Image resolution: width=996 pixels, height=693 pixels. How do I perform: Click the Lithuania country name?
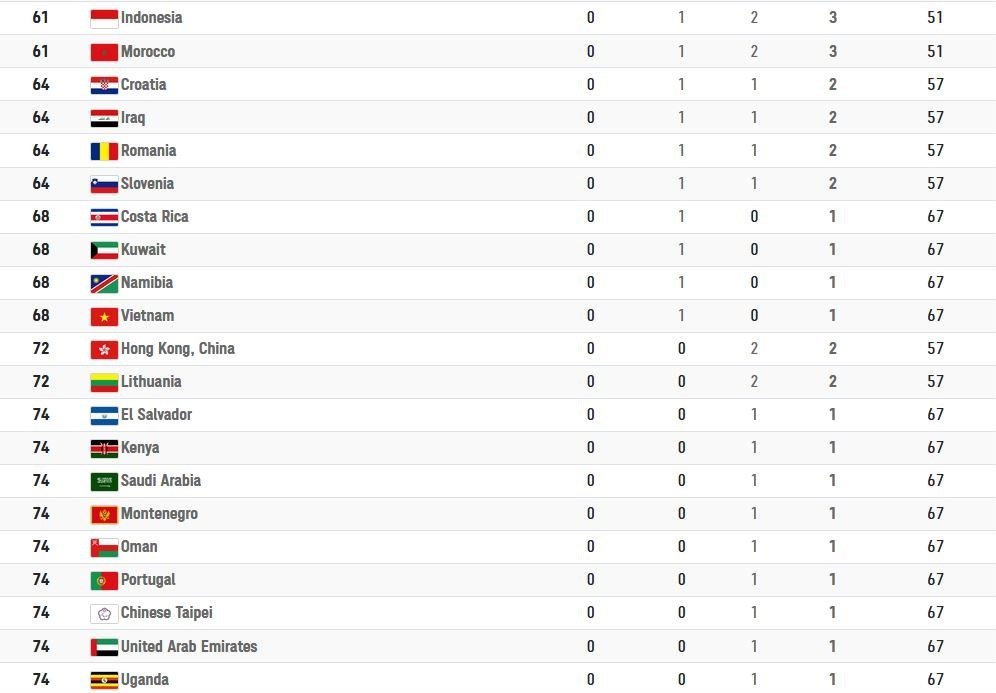pos(151,381)
